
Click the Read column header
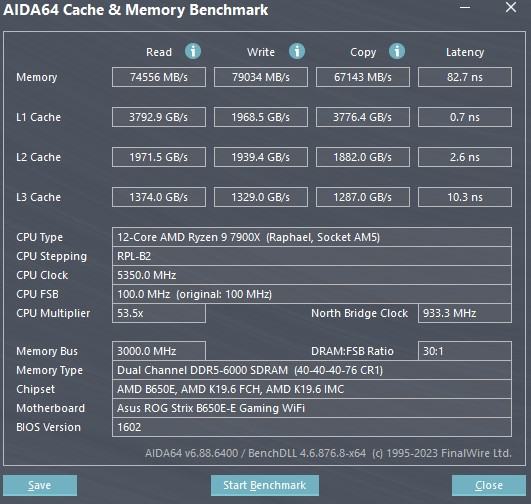pos(159,52)
